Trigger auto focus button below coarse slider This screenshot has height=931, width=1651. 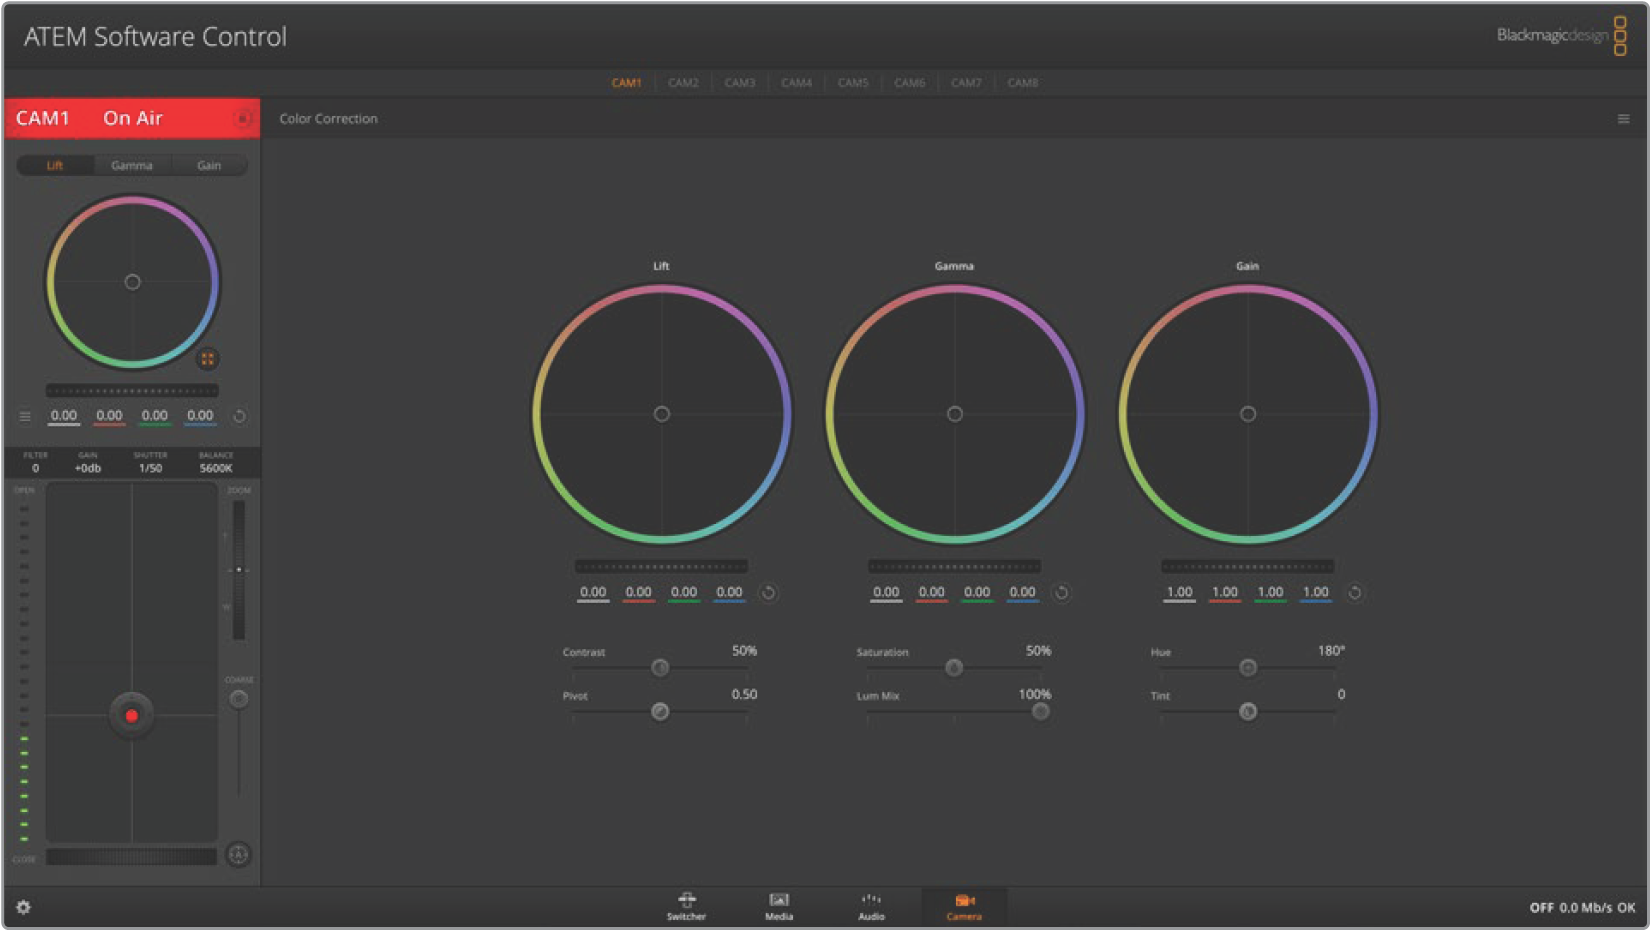[238, 854]
